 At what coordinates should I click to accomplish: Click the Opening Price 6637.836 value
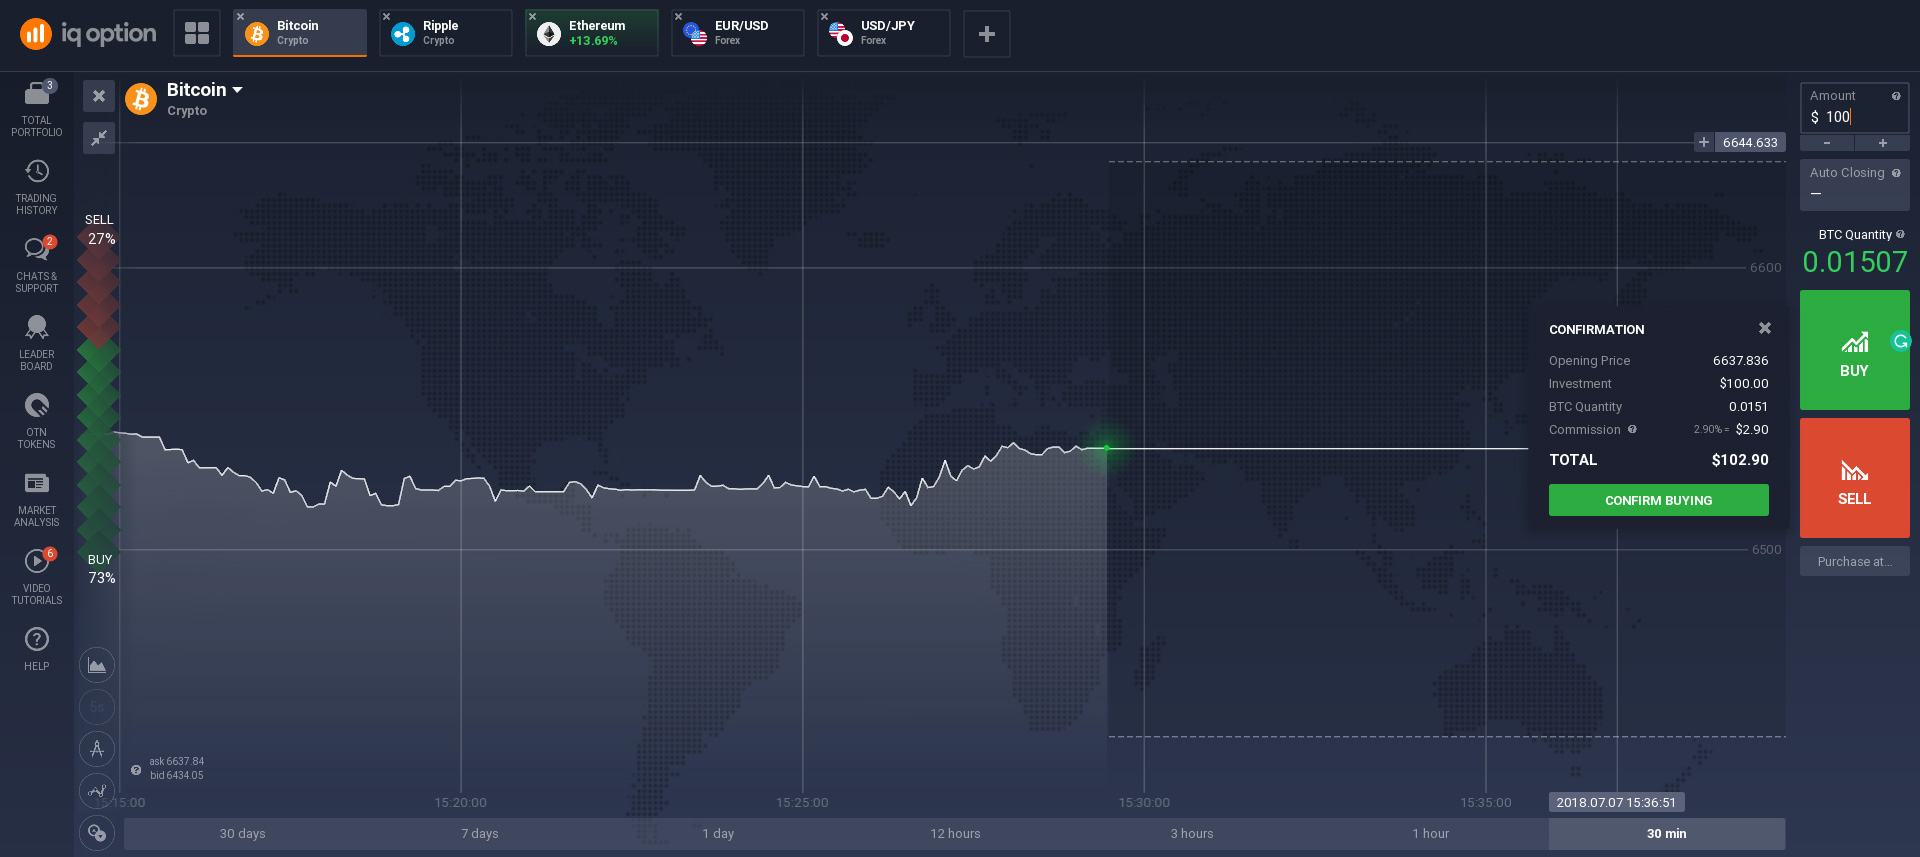coord(1741,360)
